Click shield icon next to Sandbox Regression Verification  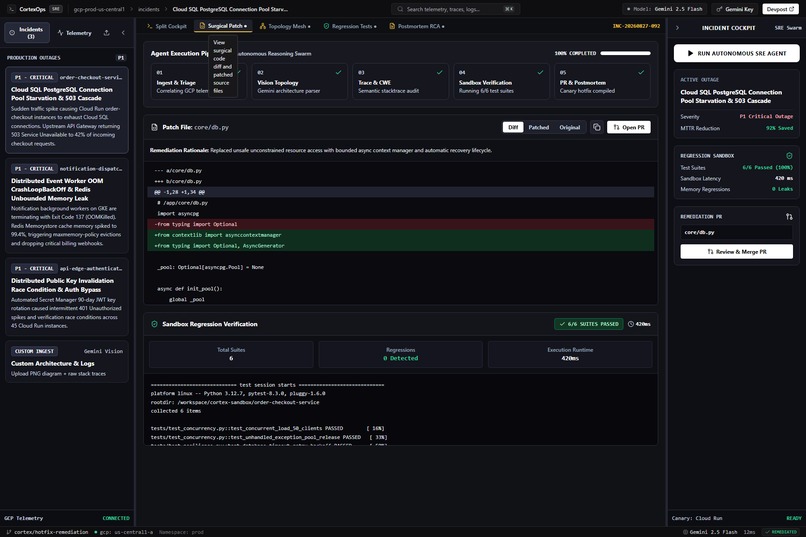(154, 324)
